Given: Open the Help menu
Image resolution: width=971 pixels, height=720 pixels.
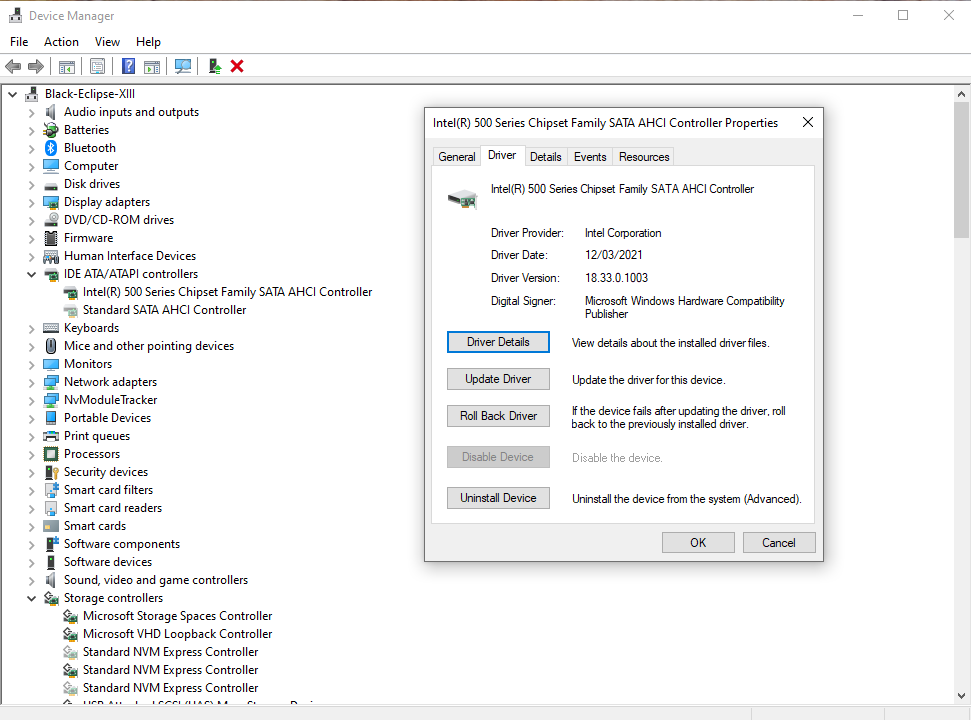Looking at the screenshot, I should 149,41.
